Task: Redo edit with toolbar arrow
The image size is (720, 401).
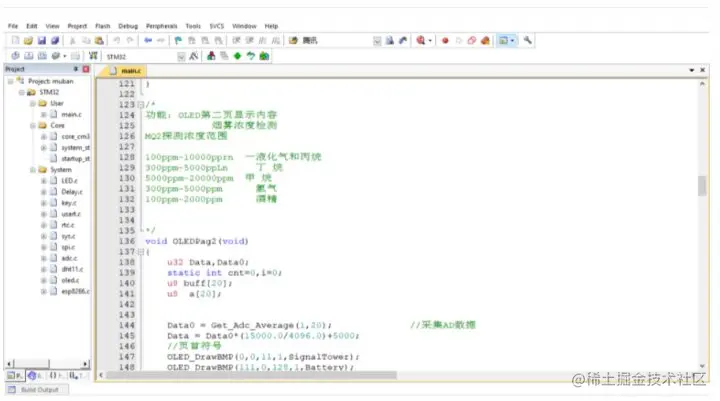Action: pos(130,40)
